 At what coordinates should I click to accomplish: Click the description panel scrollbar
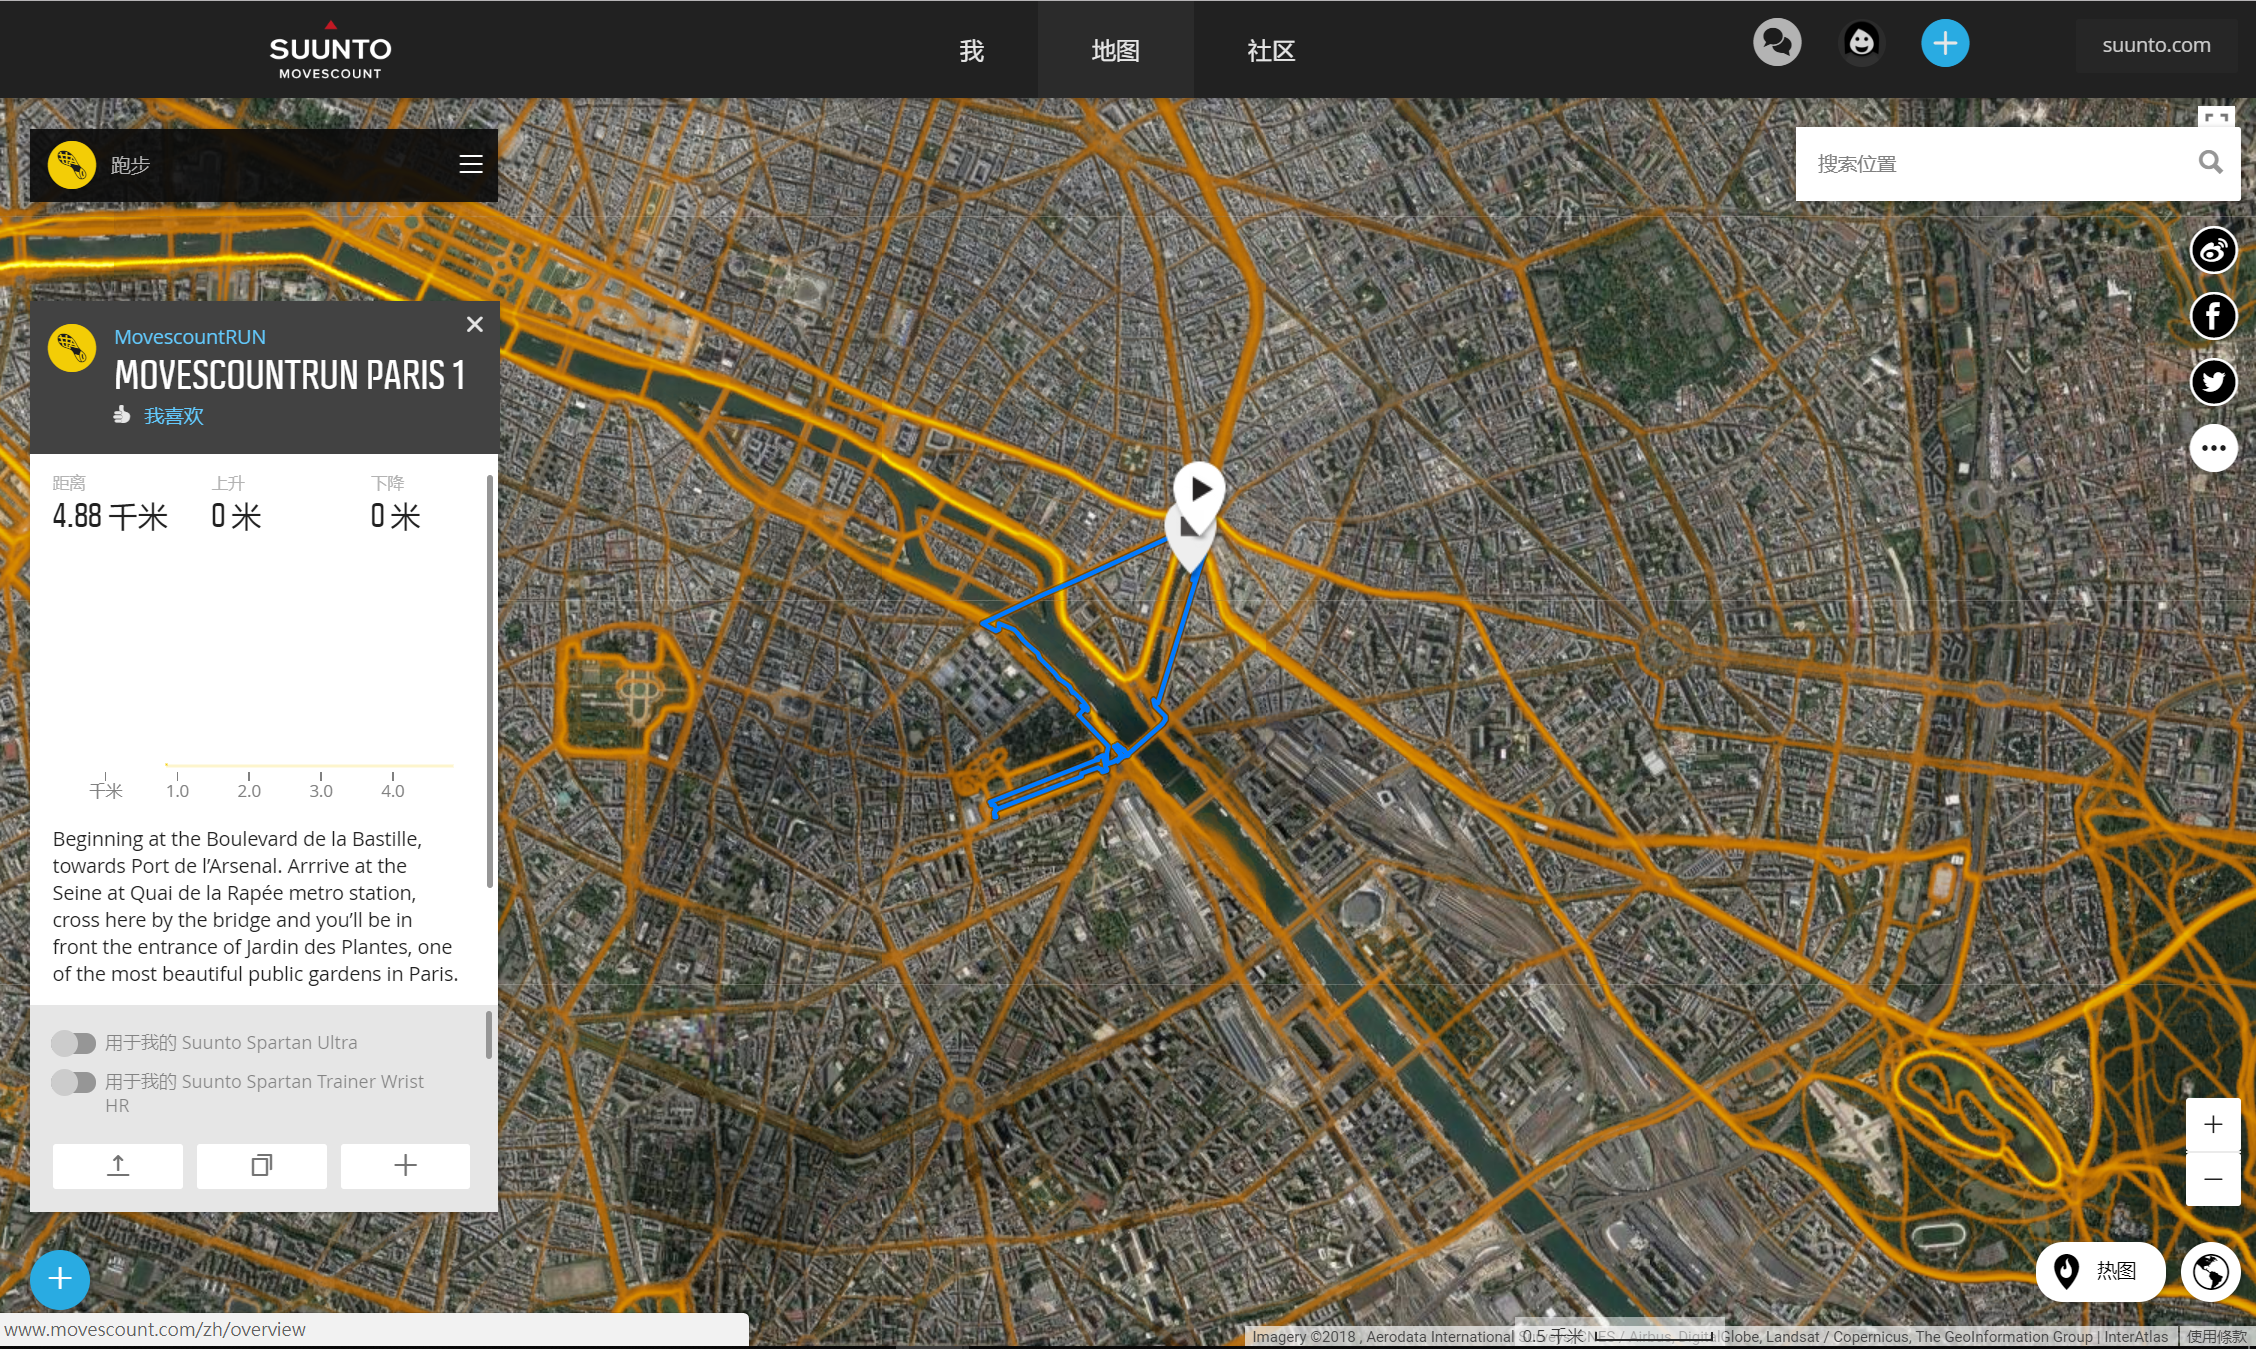(489, 681)
